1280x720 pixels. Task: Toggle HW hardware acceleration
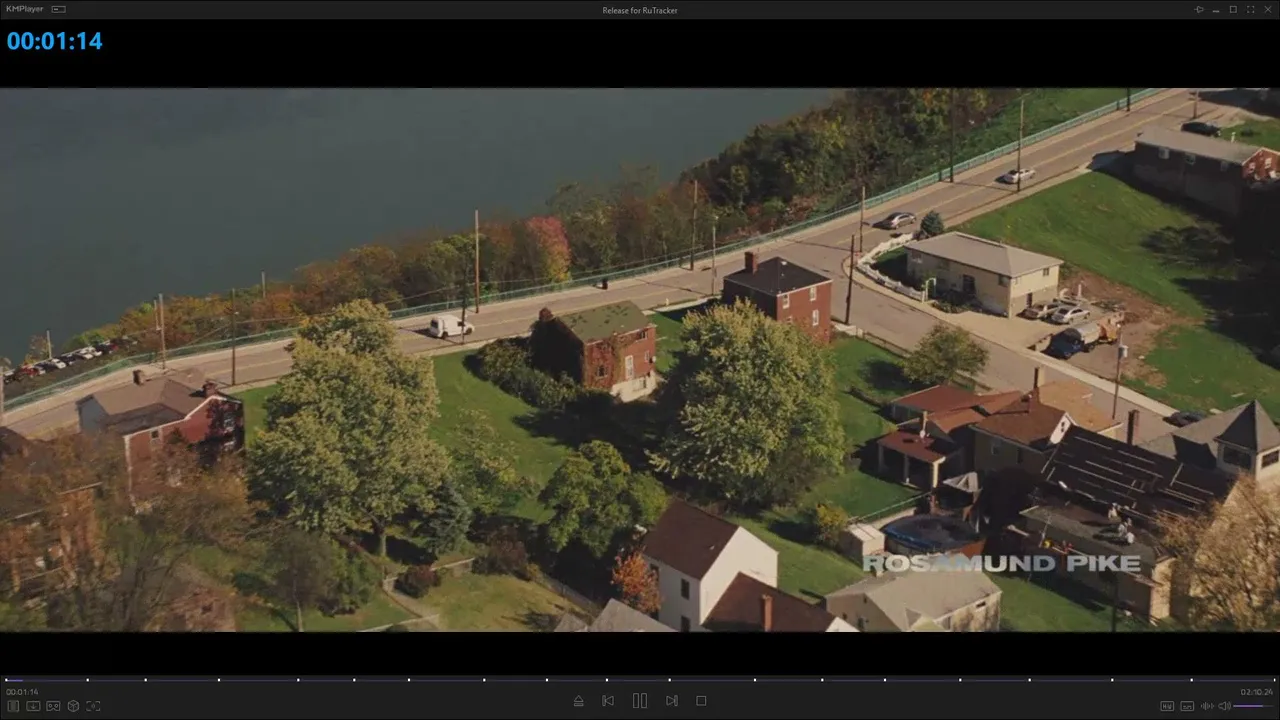[x=1167, y=706]
